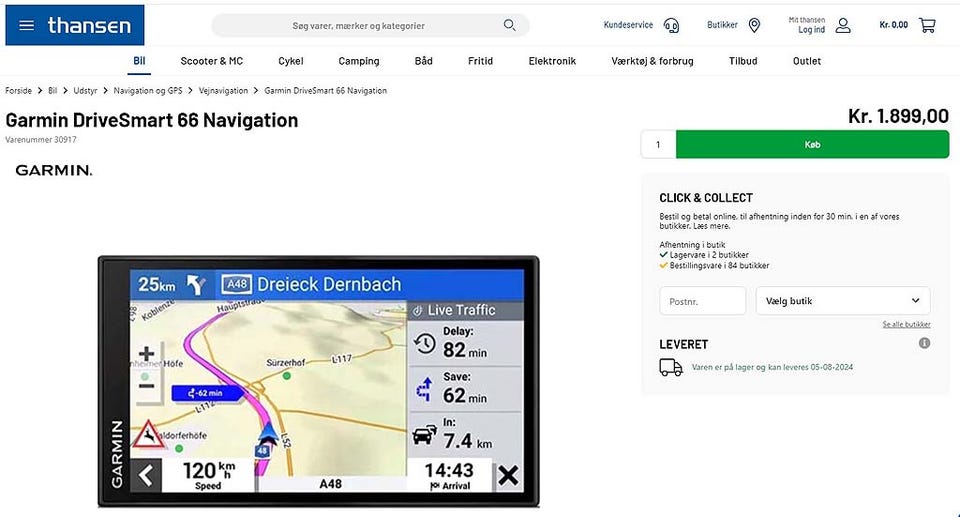
Task: Open the Scooter & MC category
Action: coord(212,61)
